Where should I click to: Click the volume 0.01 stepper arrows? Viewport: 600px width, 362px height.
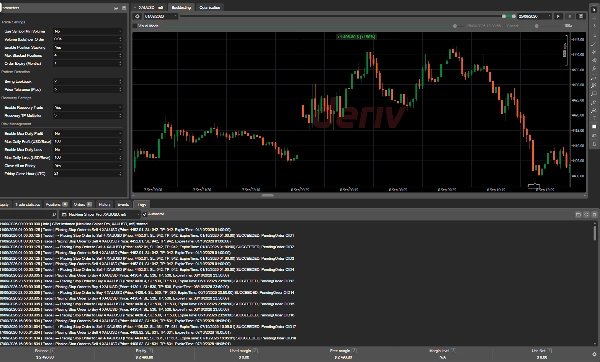point(120,39)
